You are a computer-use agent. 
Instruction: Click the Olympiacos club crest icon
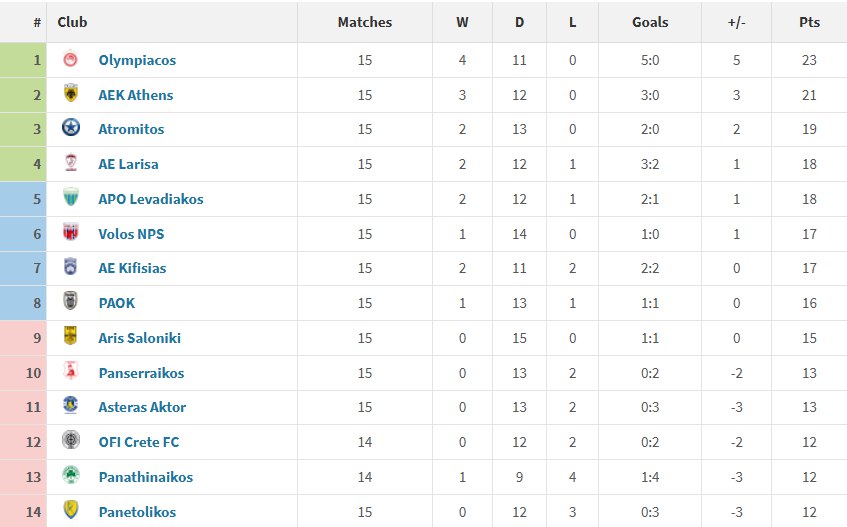point(70,60)
